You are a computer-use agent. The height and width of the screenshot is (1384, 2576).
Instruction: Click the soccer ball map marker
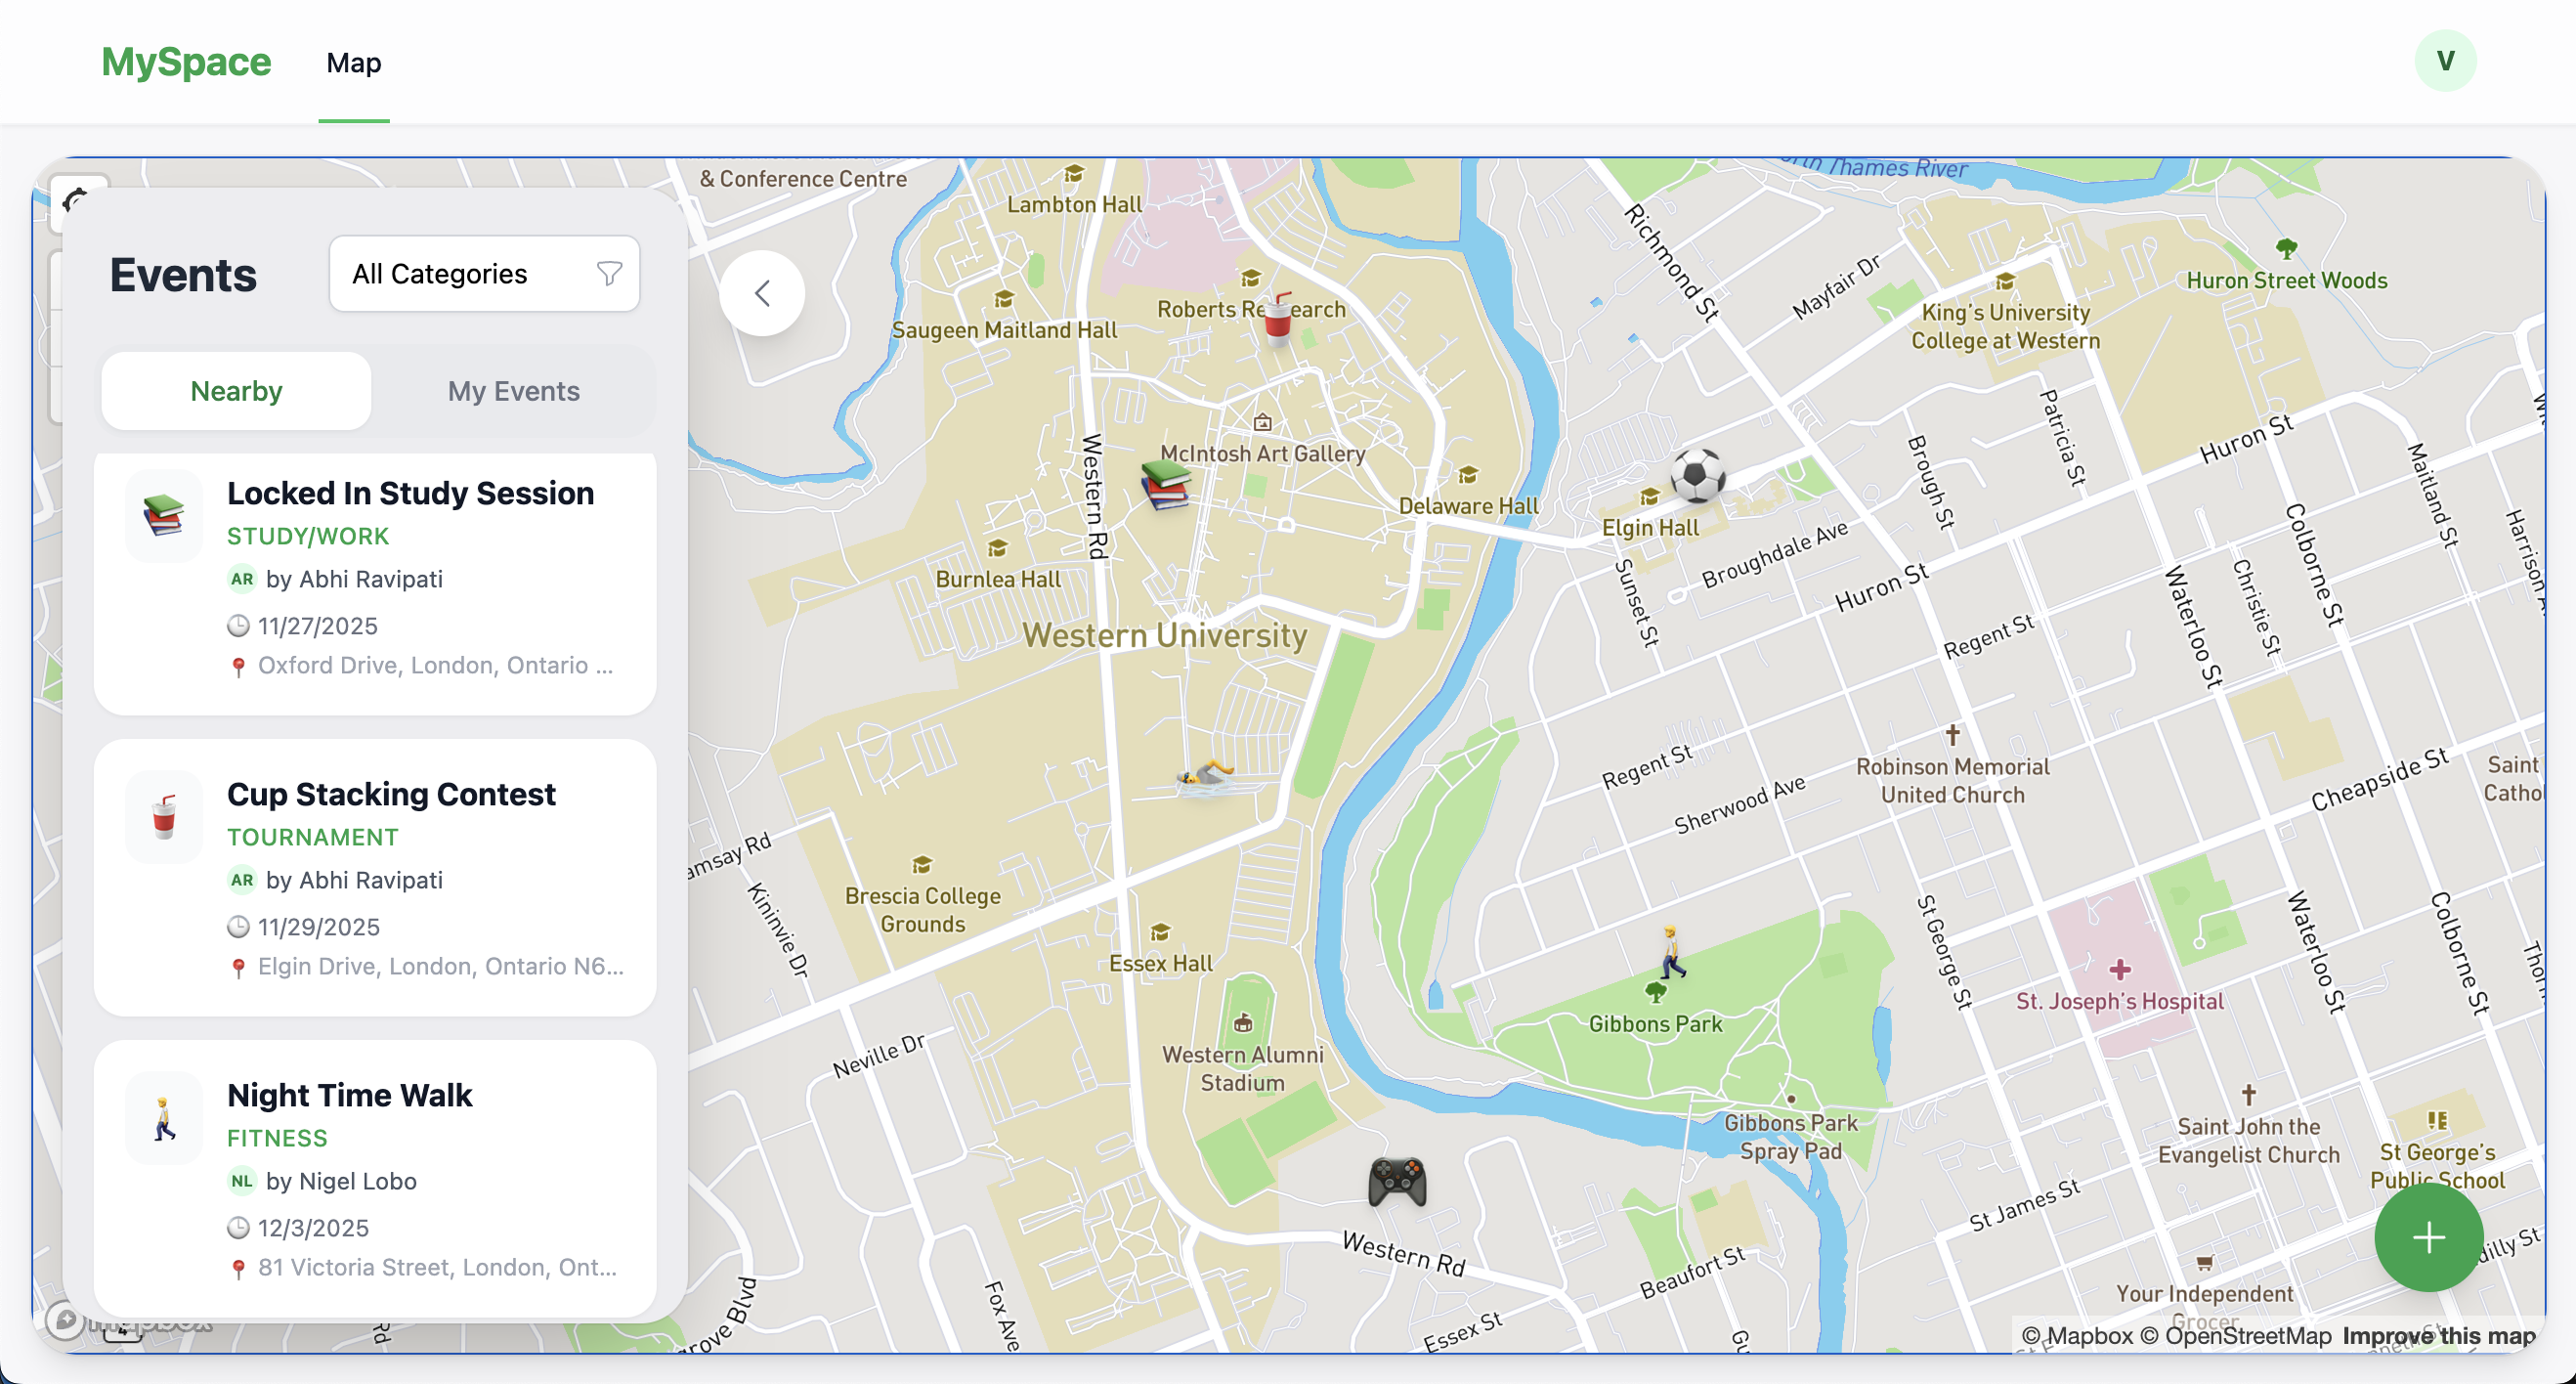pos(1697,474)
